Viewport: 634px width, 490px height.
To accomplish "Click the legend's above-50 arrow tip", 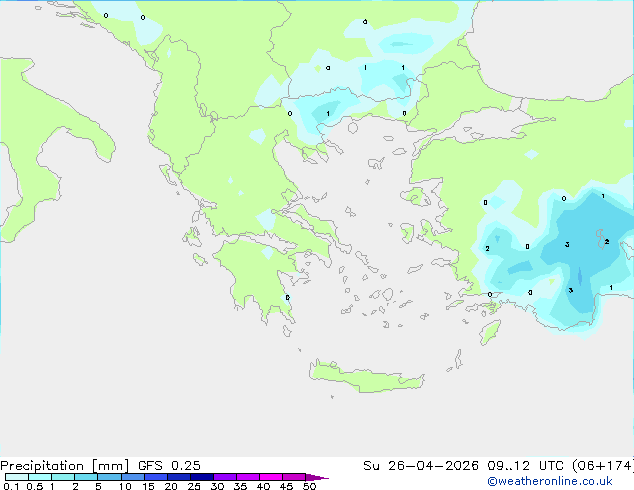I will click(317, 477).
